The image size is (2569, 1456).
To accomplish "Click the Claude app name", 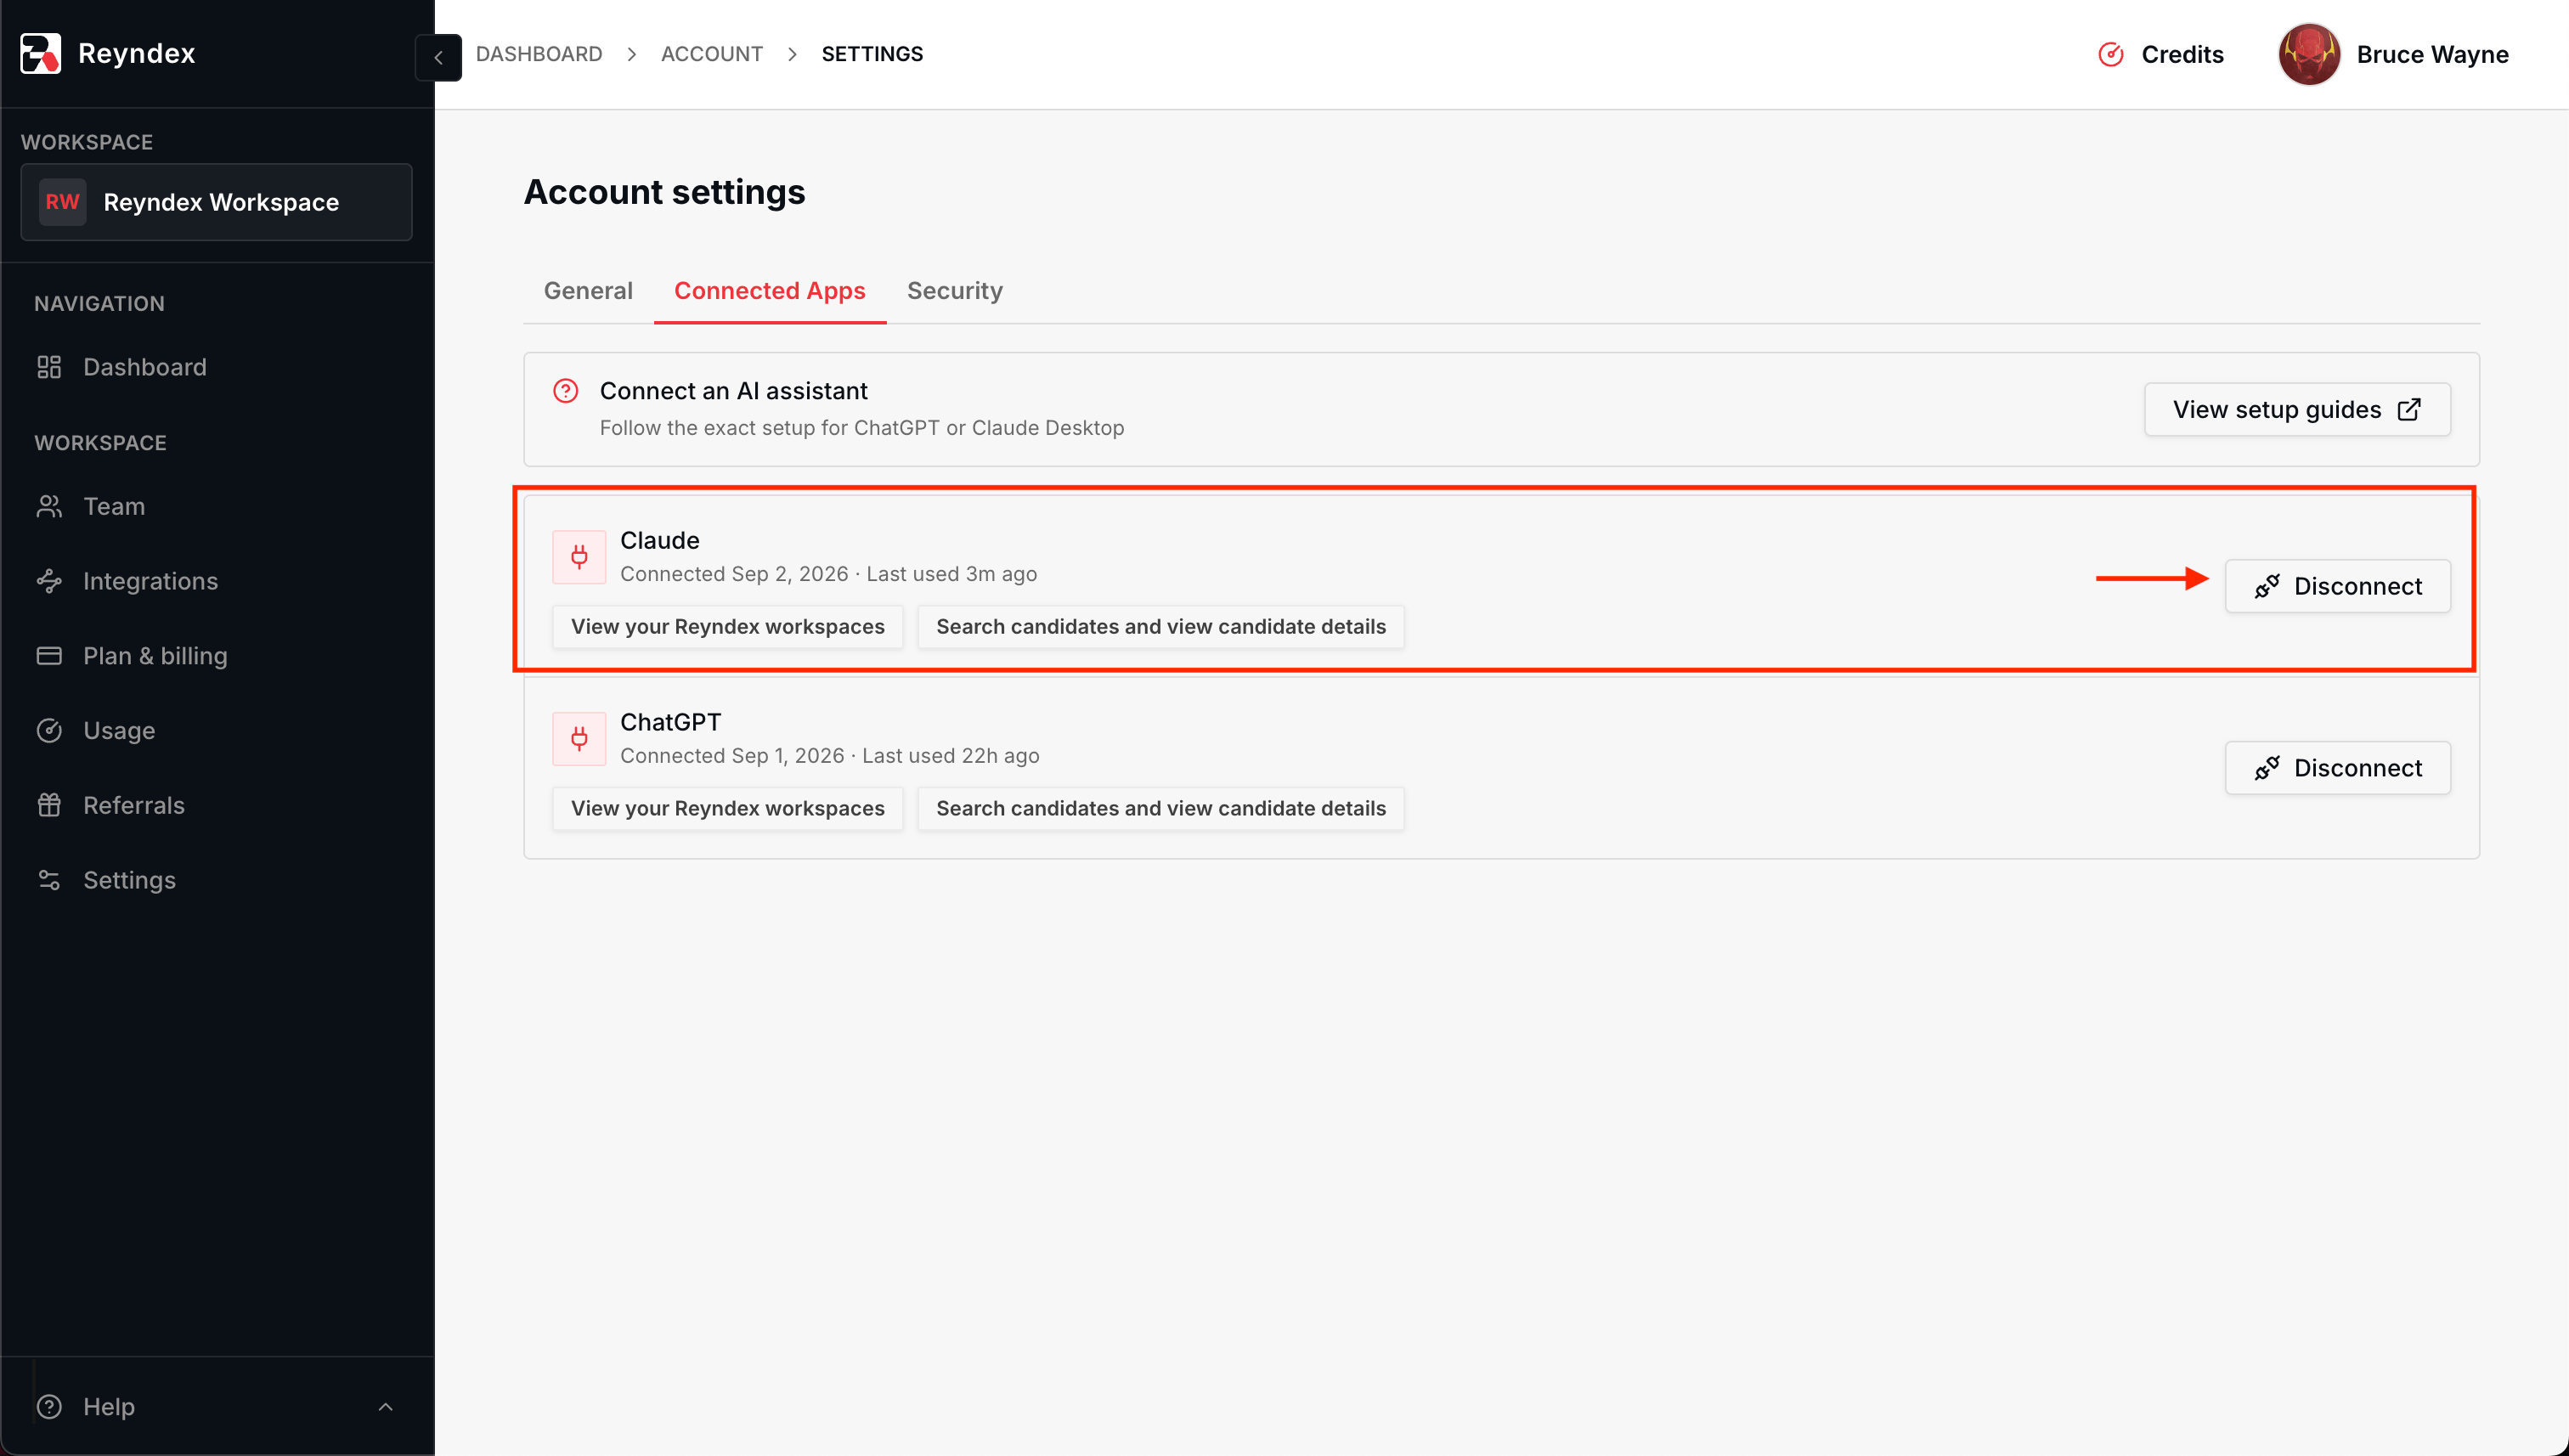I will pos(660,540).
